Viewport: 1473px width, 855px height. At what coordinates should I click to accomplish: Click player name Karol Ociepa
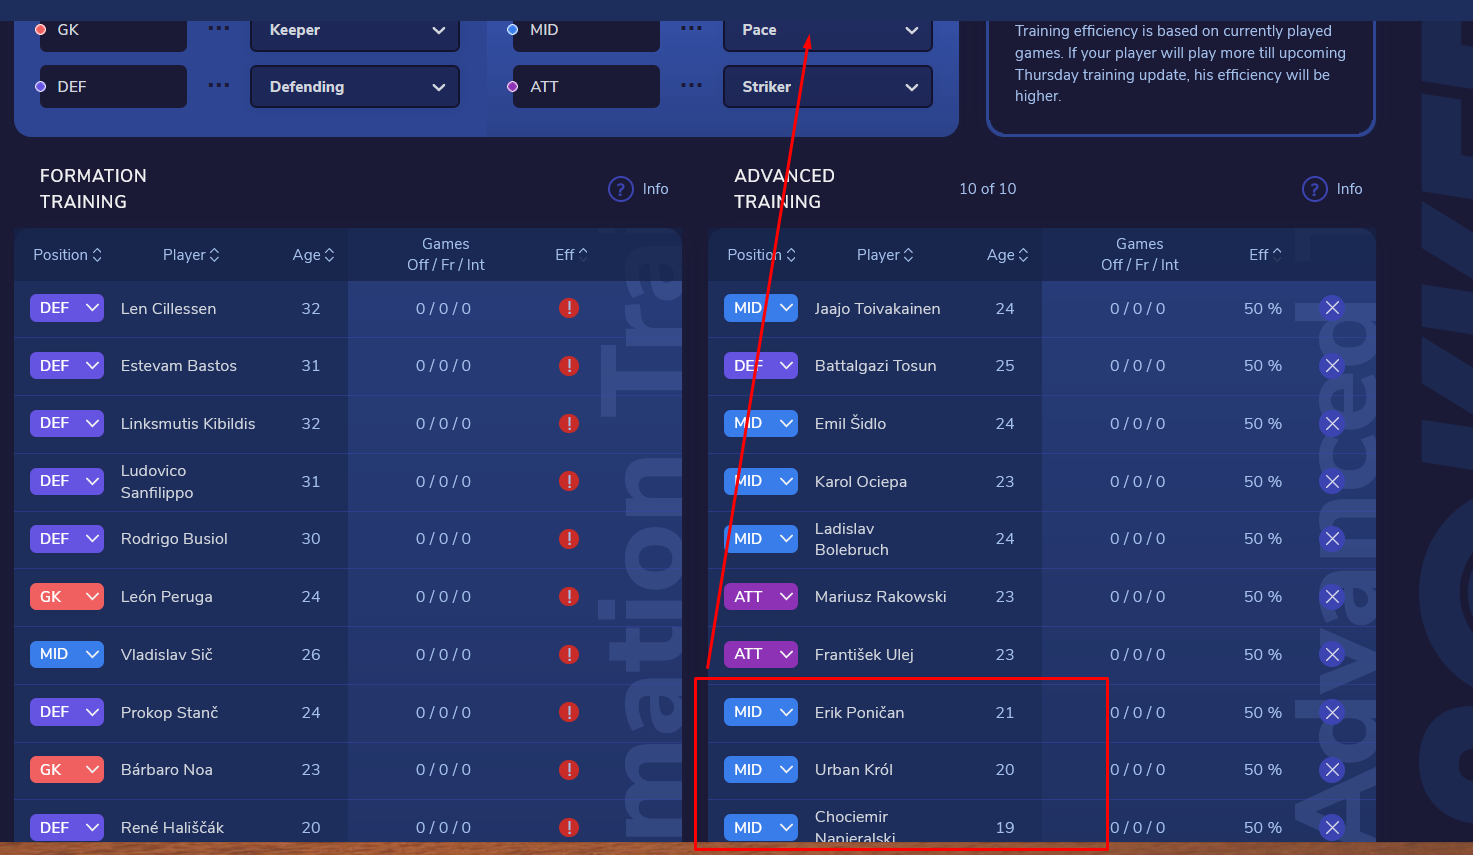pyautogui.click(x=861, y=481)
